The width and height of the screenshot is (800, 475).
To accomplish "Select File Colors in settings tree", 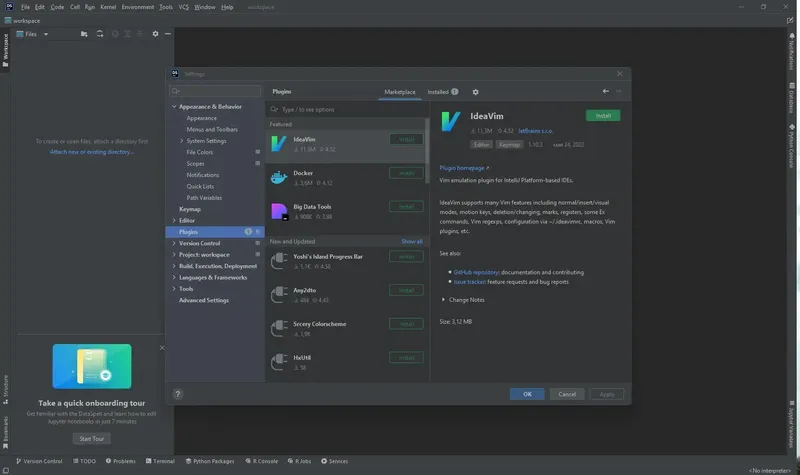I will [x=199, y=152].
